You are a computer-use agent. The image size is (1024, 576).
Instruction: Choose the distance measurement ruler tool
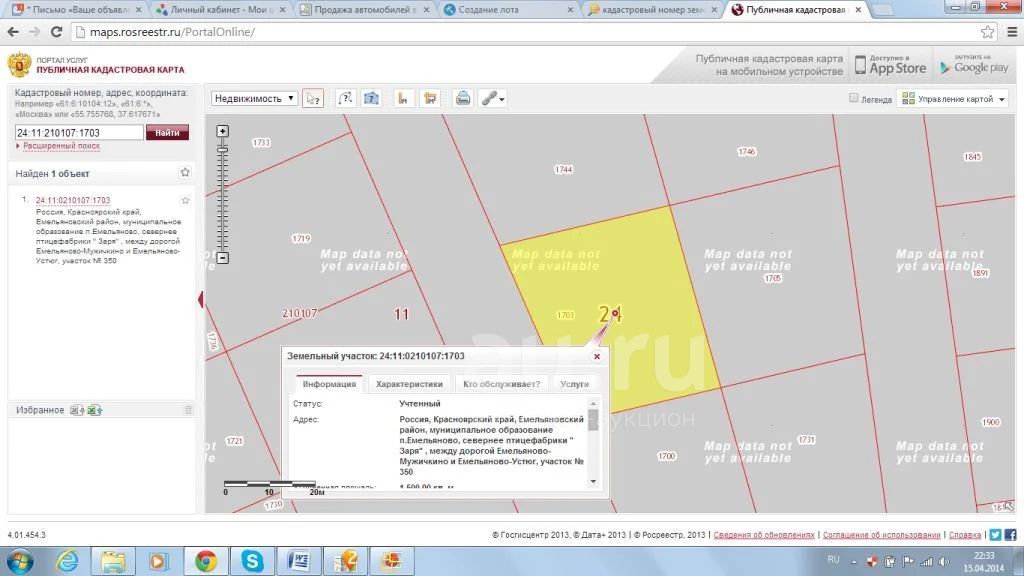[x=403, y=99]
